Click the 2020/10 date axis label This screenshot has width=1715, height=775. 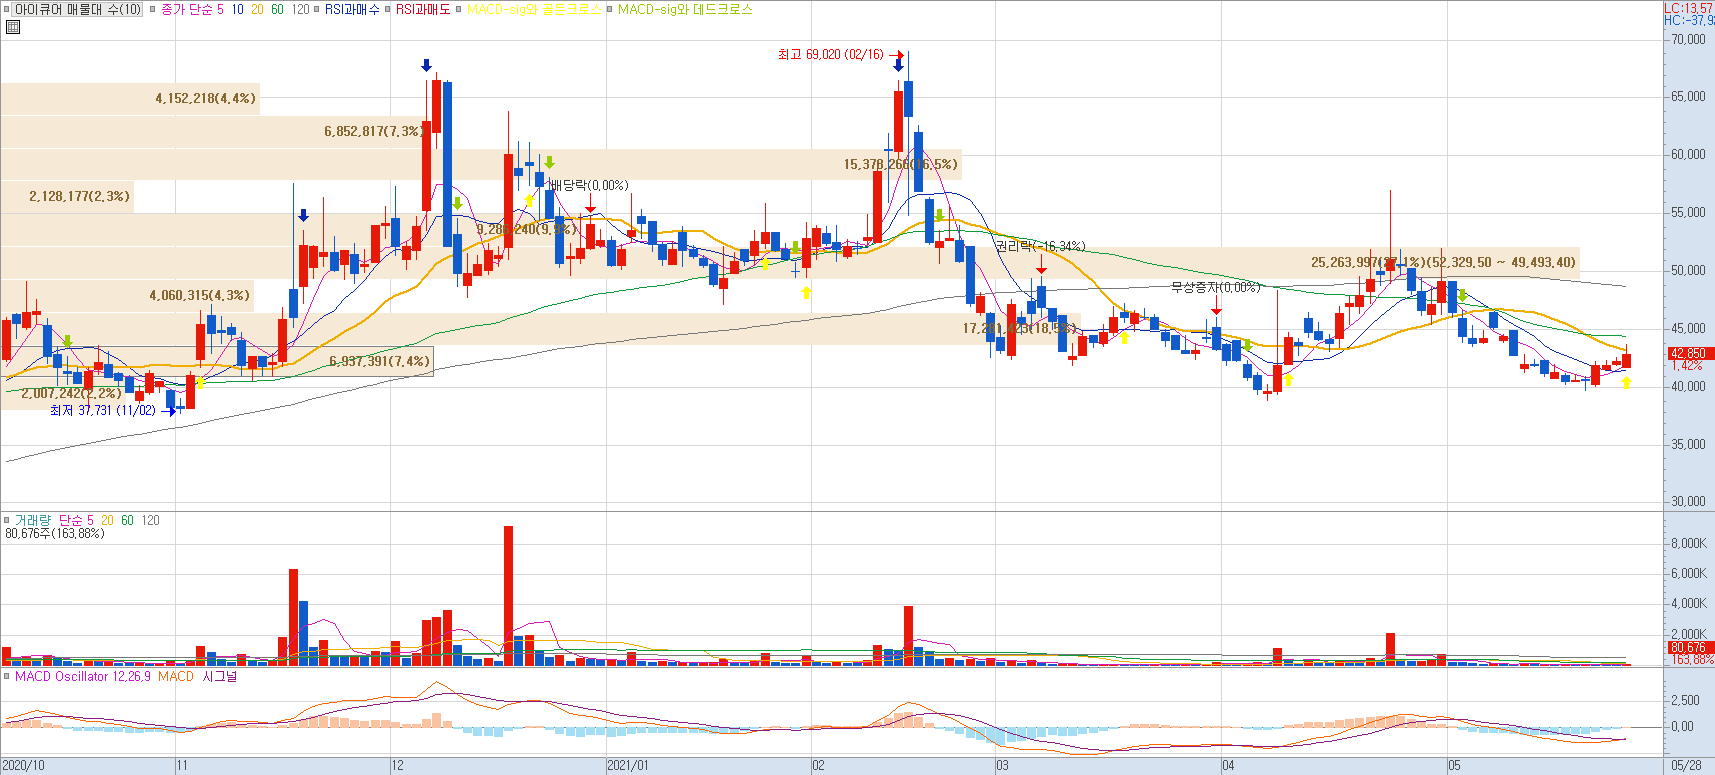pyautogui.click(x=23, y=766)
